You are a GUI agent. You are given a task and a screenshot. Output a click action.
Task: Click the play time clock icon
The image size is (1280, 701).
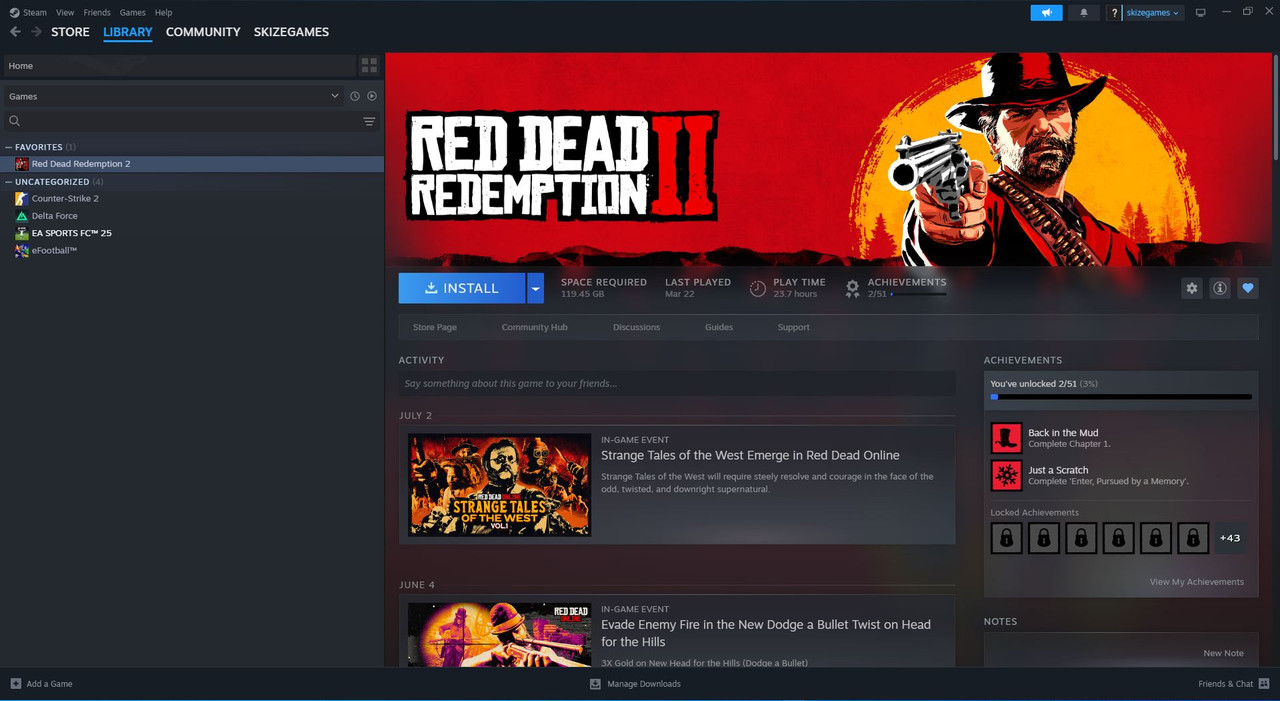tap(758, 288)
